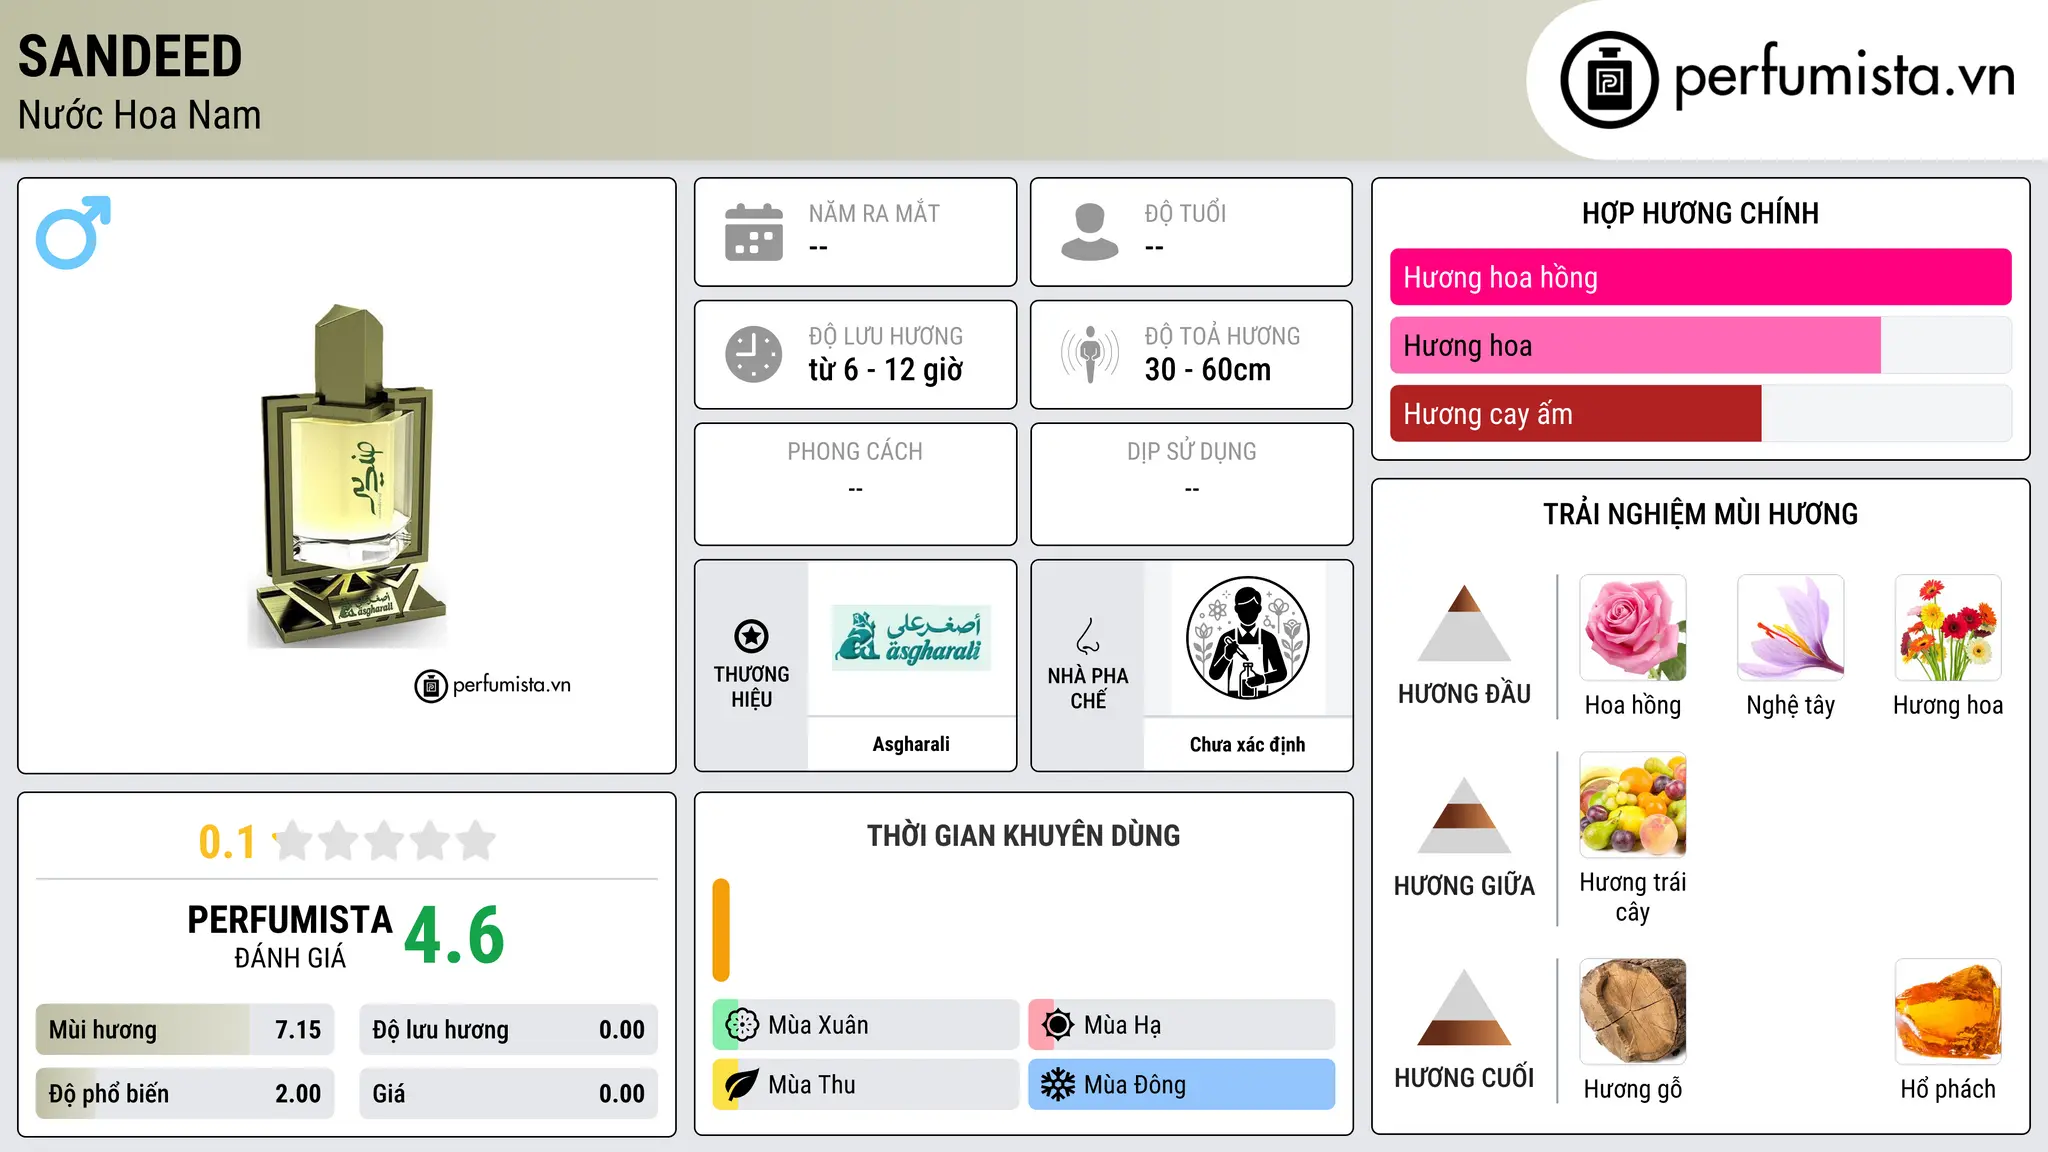Select the Mùa Xuân season row
This screenshot has width=2048, height=1152.
(x=866, y=1025)
